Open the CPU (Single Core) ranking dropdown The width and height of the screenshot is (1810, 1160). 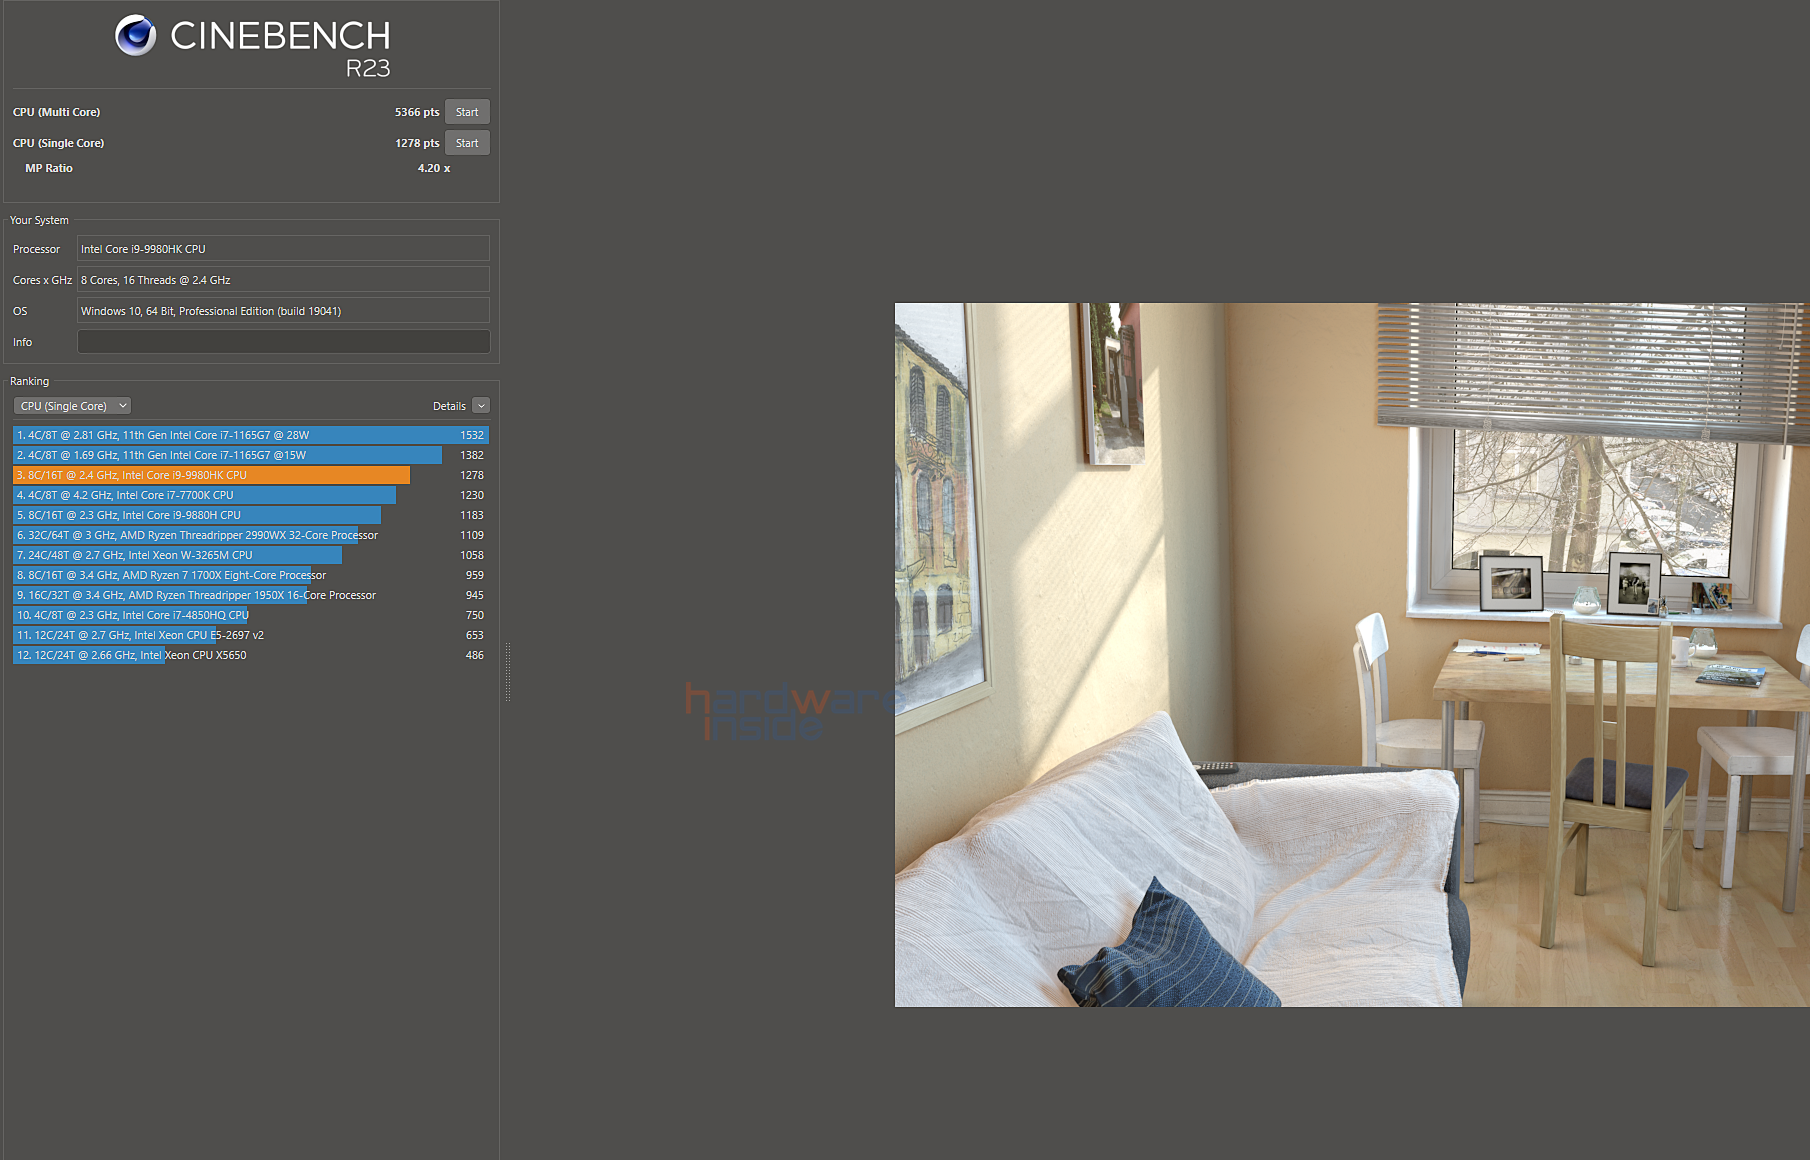[73, 406]
